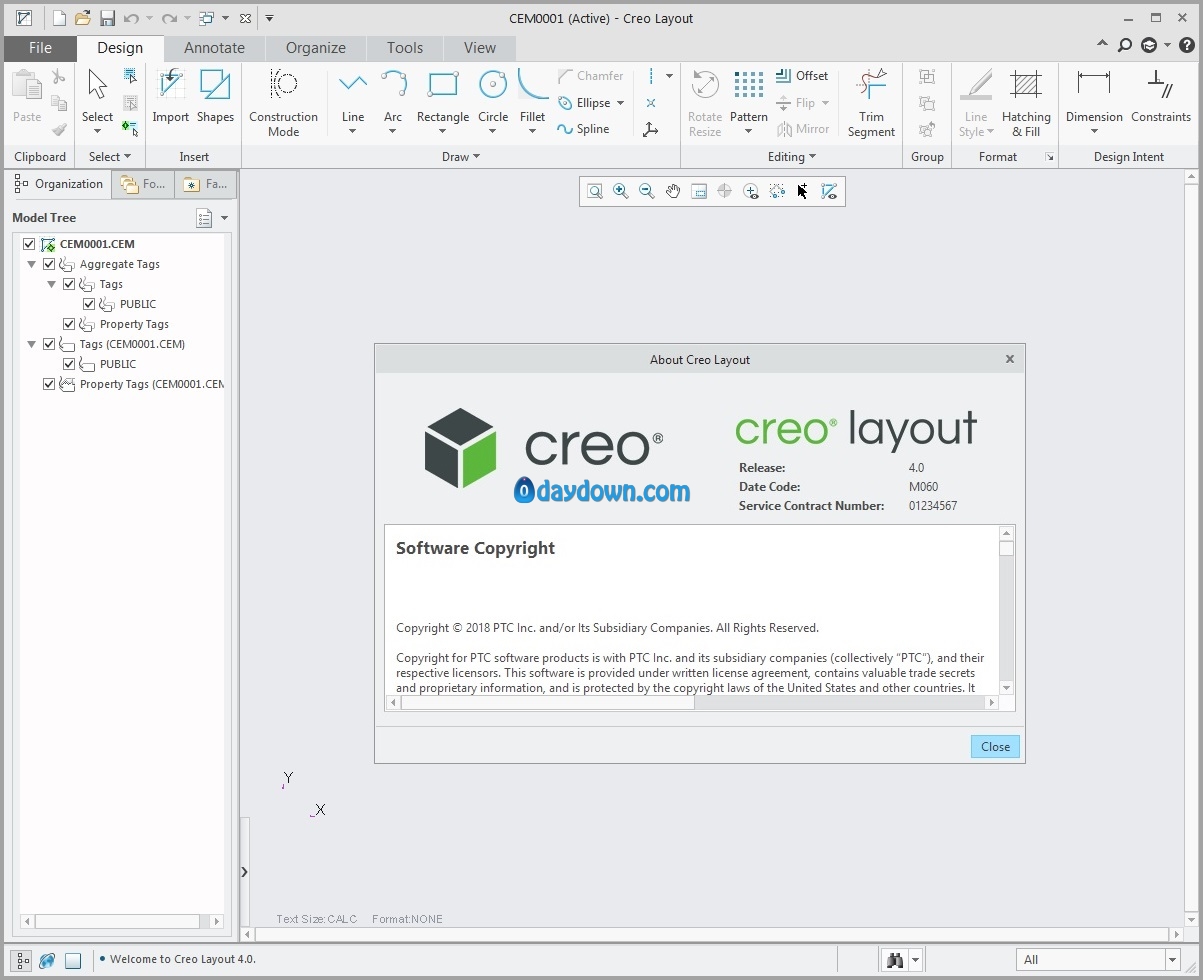Open the Constraints tool
Viewport: 1203px width, 980px height.
[1161, 97]
